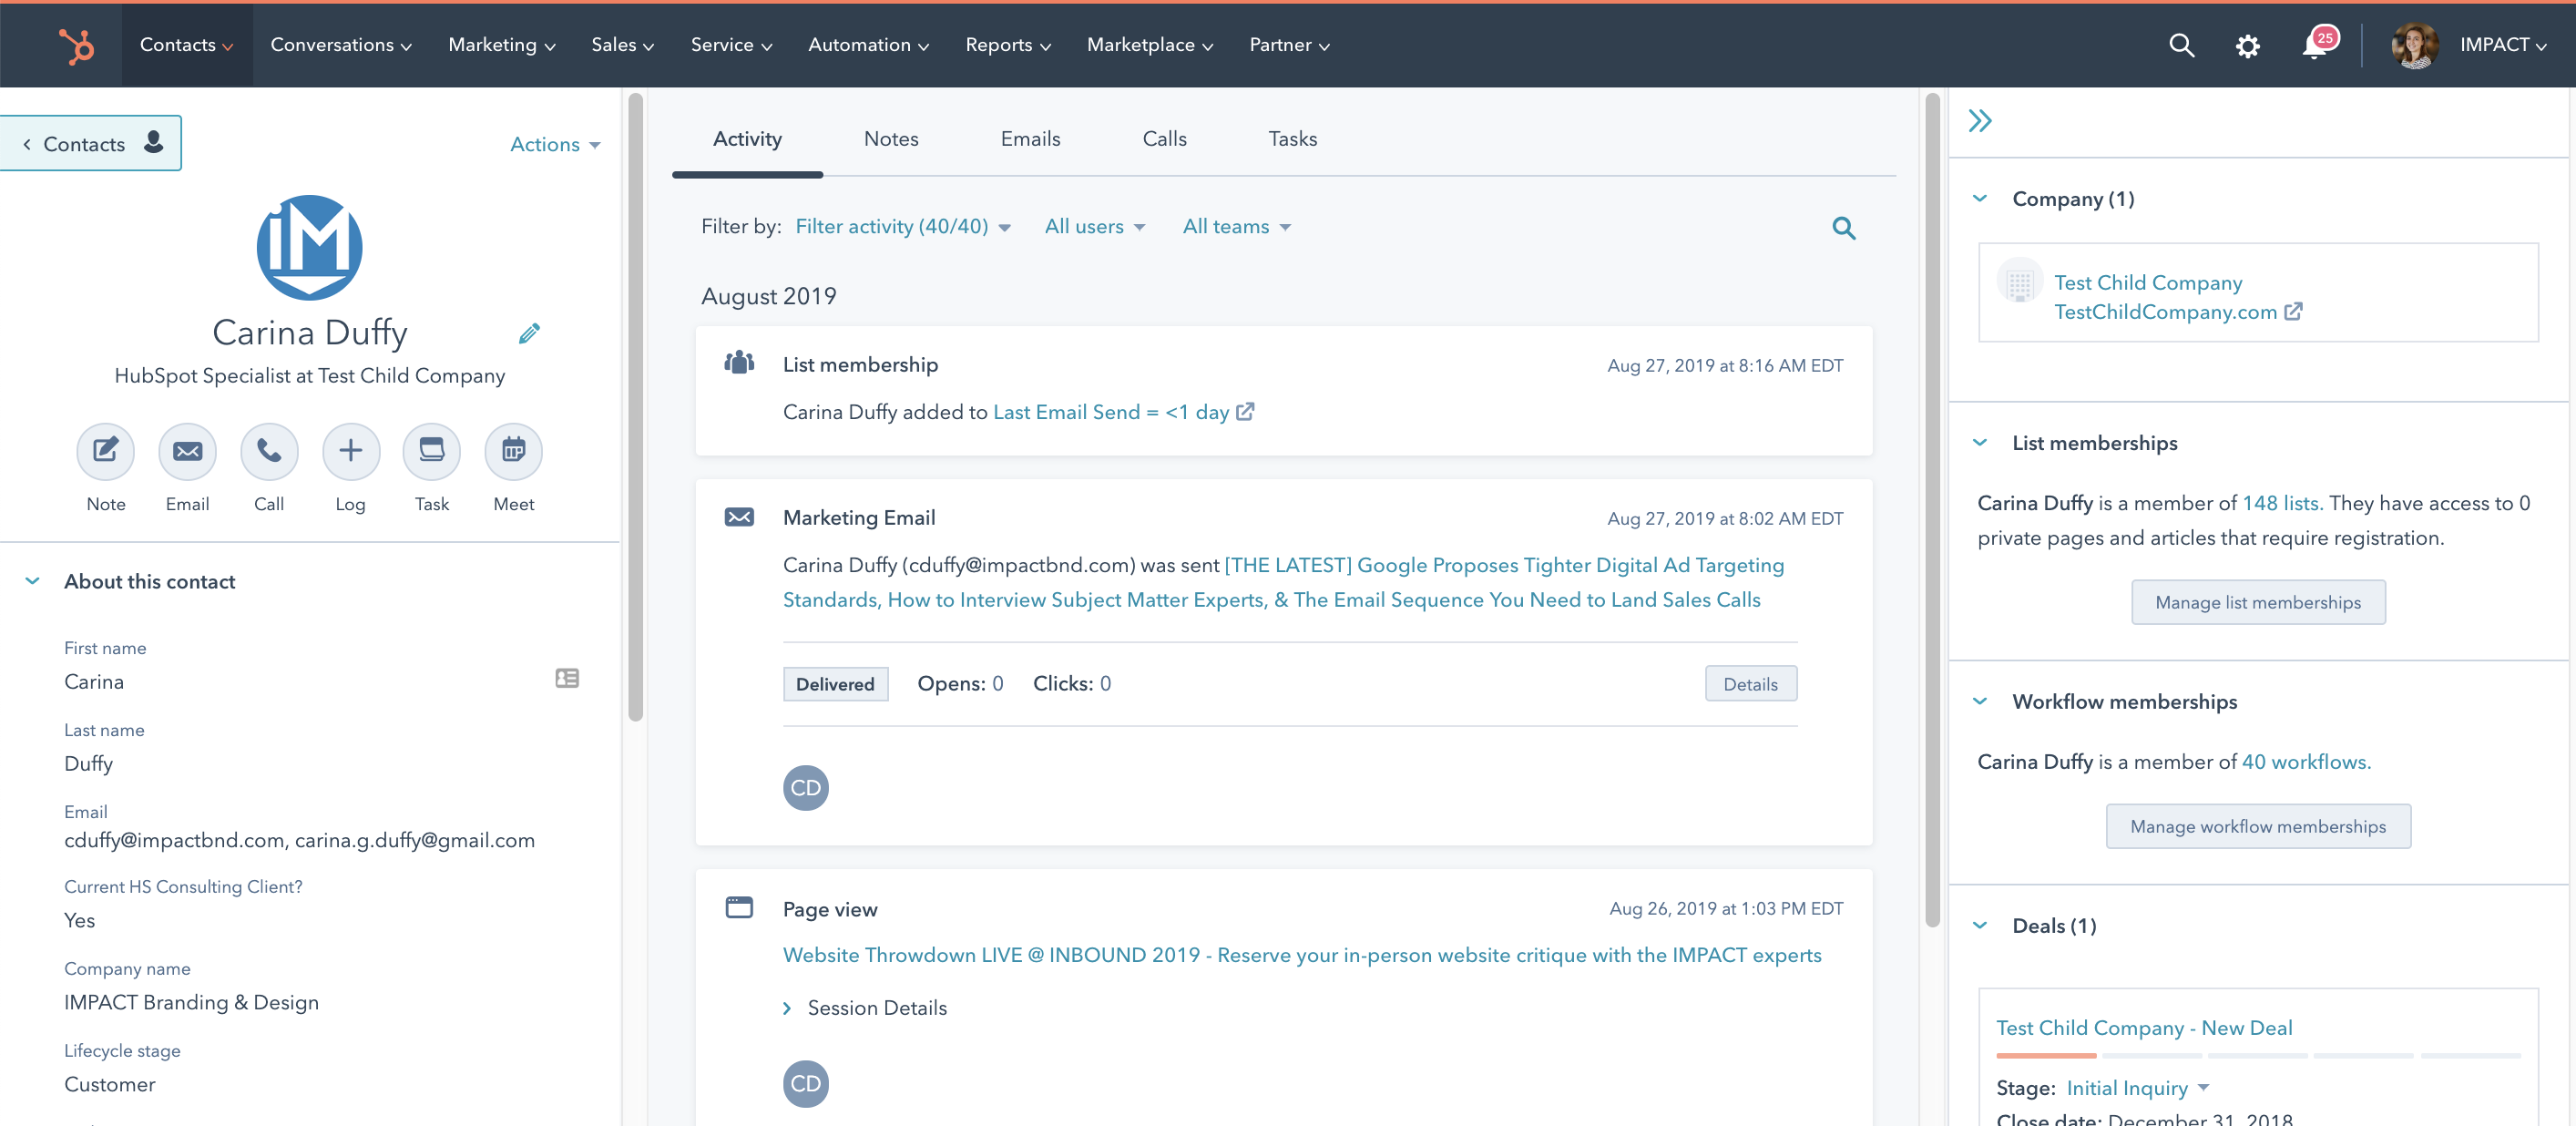Click CD avatar under Marketing Email card
This screenshot has height=1126, width=2576.
[x=805, y=788]
